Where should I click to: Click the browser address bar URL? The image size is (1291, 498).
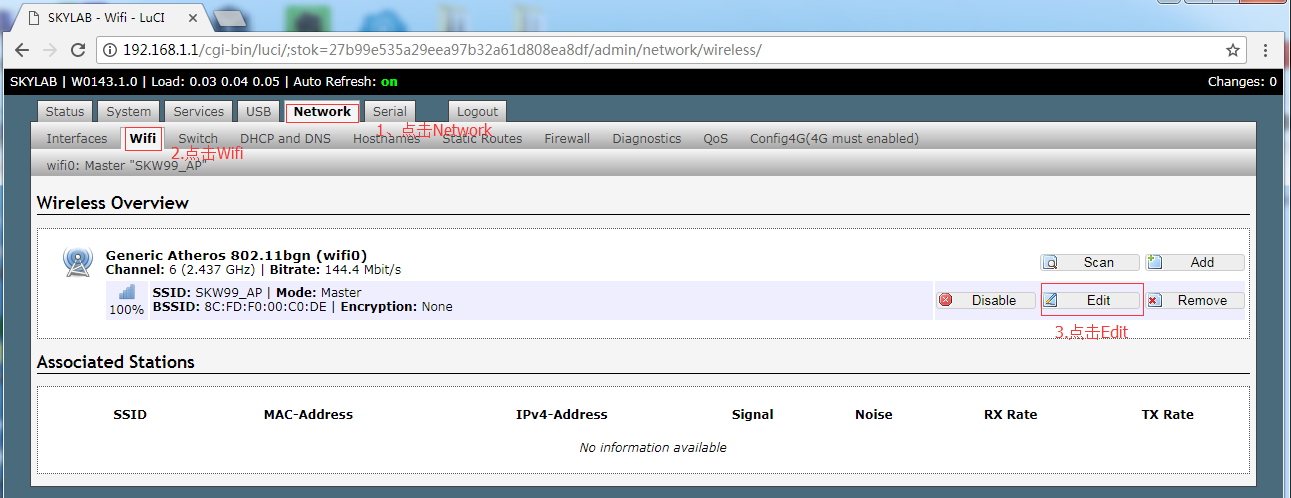point(440,50)
